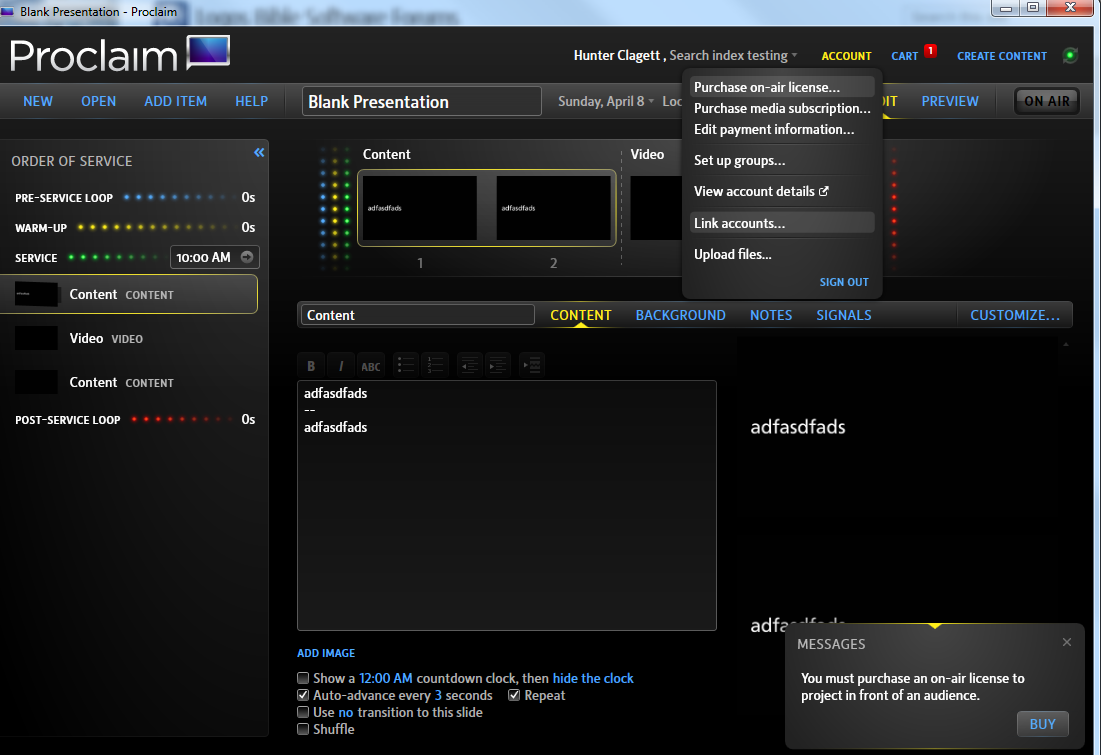
Task: Click the service start time arrow icon
Action: (x=247, y=257)
